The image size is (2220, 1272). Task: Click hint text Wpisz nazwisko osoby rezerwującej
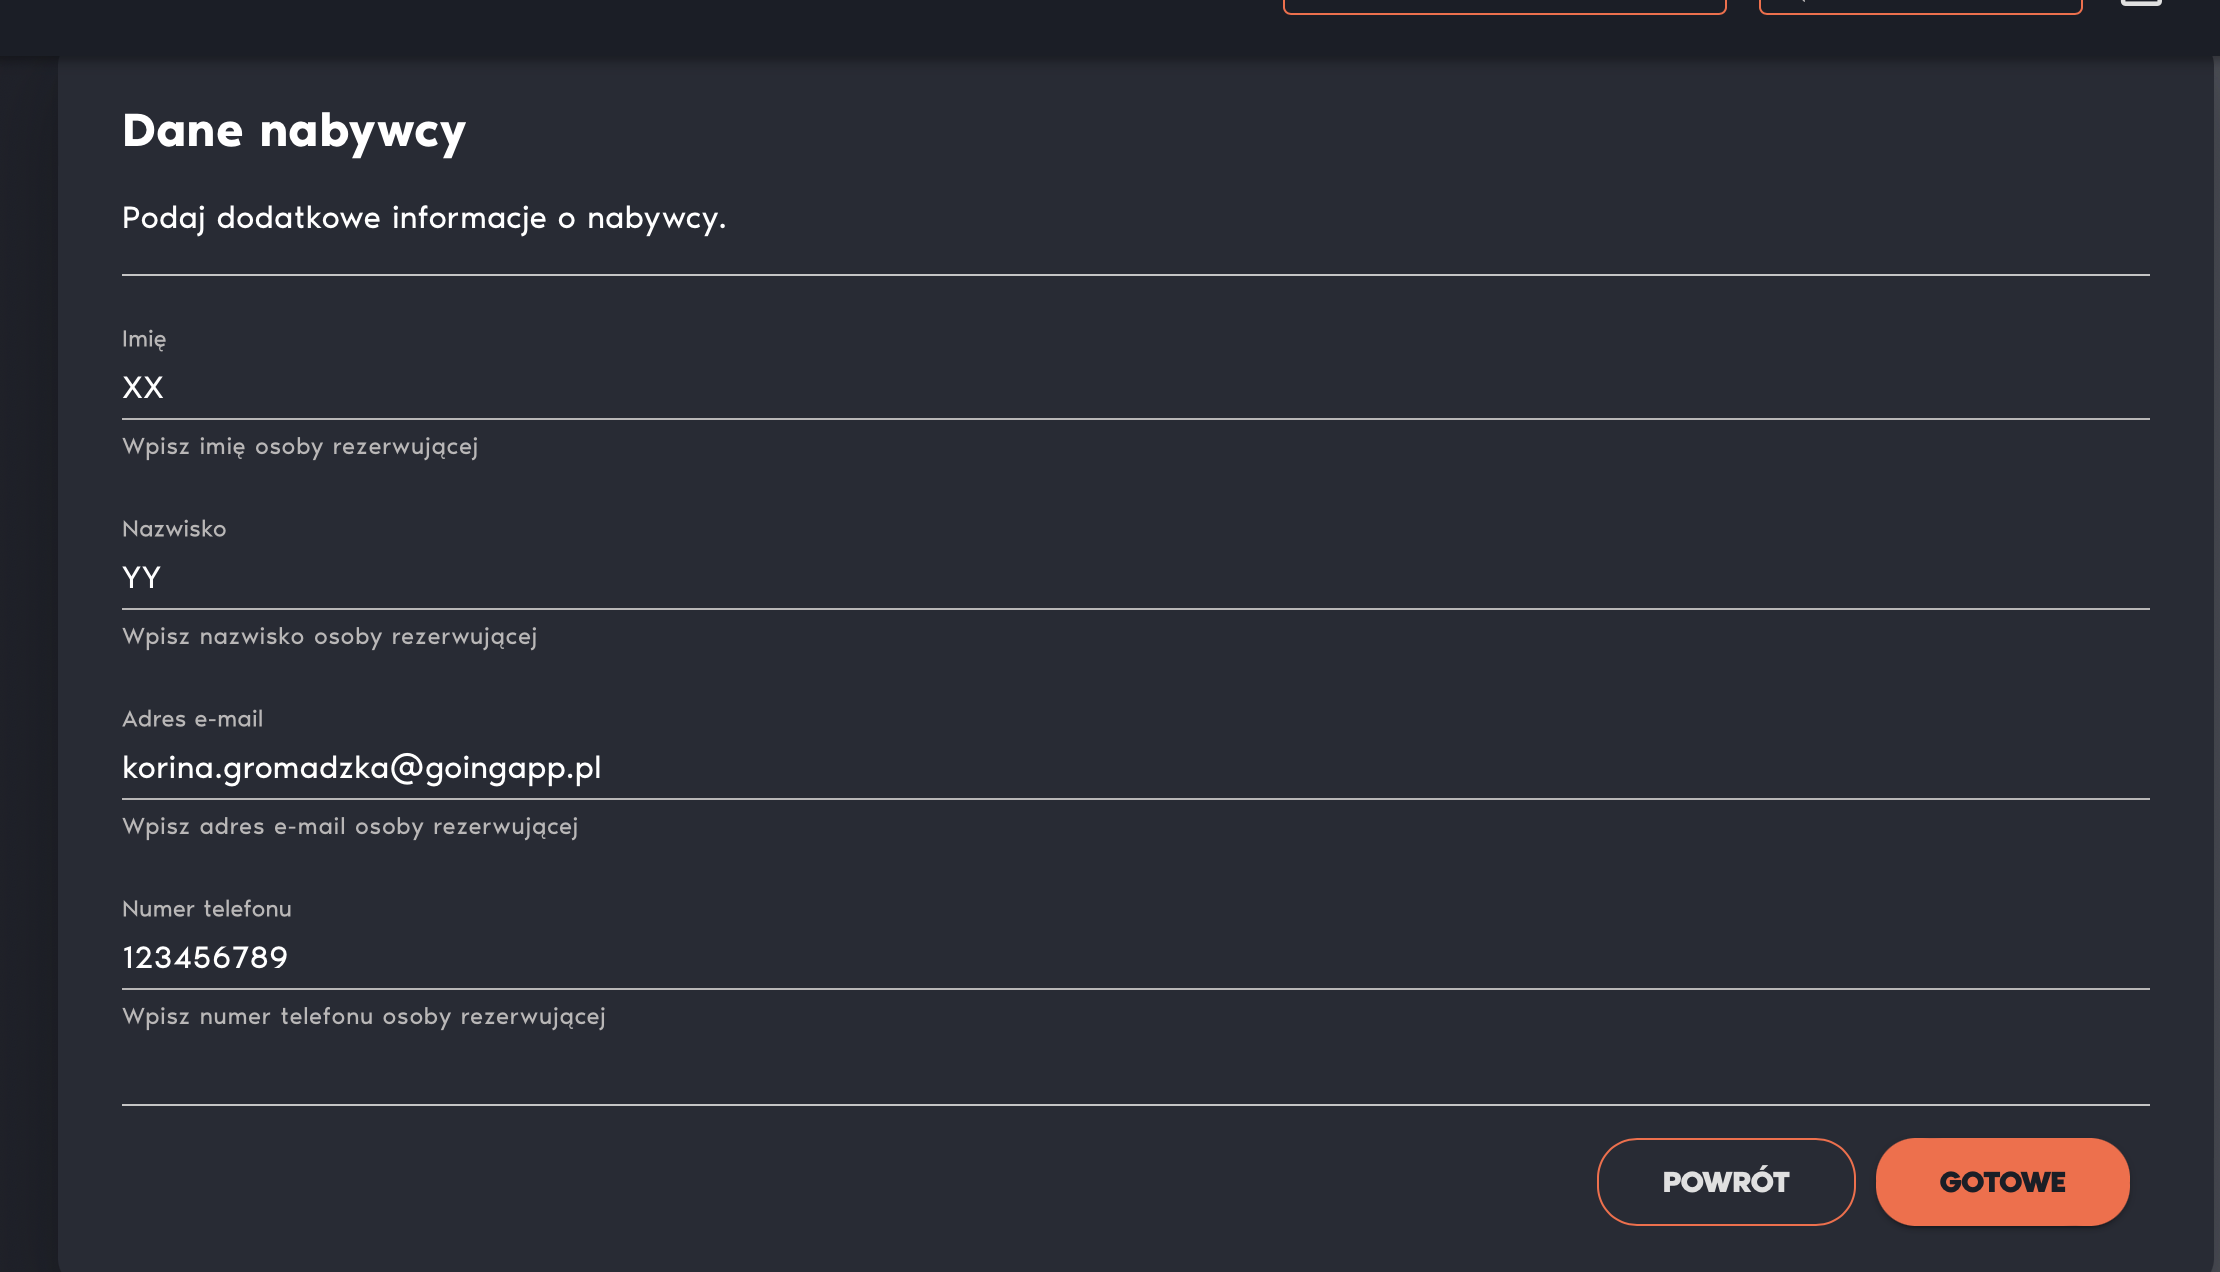(x=330, y=637)
